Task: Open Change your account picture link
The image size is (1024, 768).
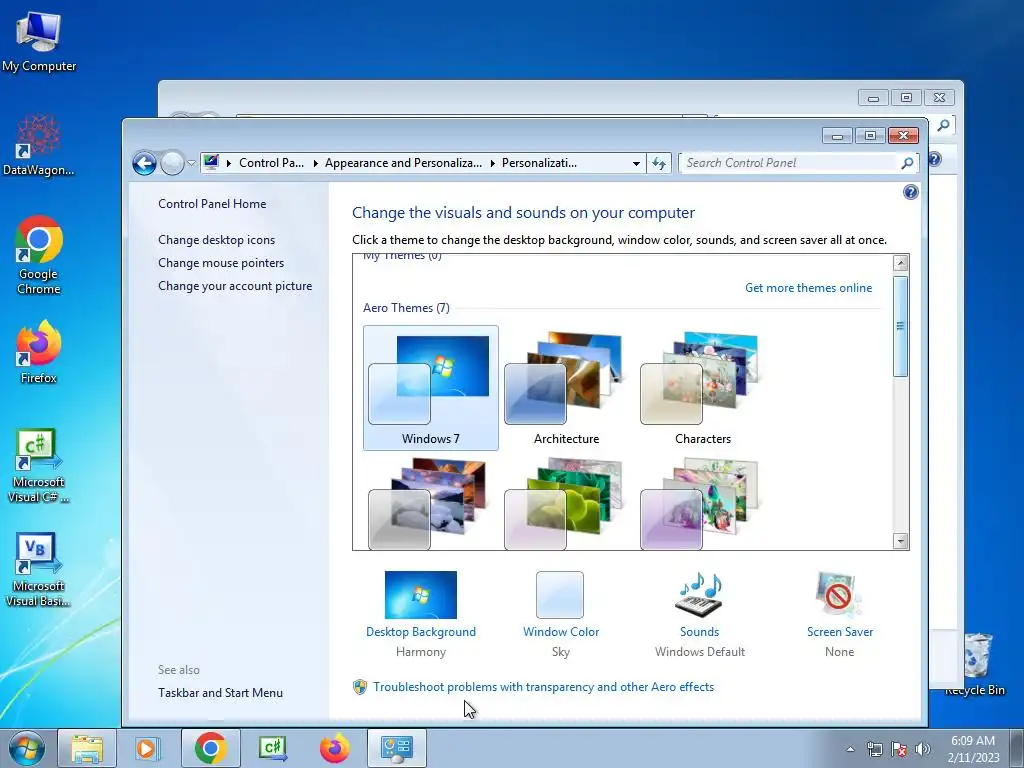Action: click(x=235, y=285)
